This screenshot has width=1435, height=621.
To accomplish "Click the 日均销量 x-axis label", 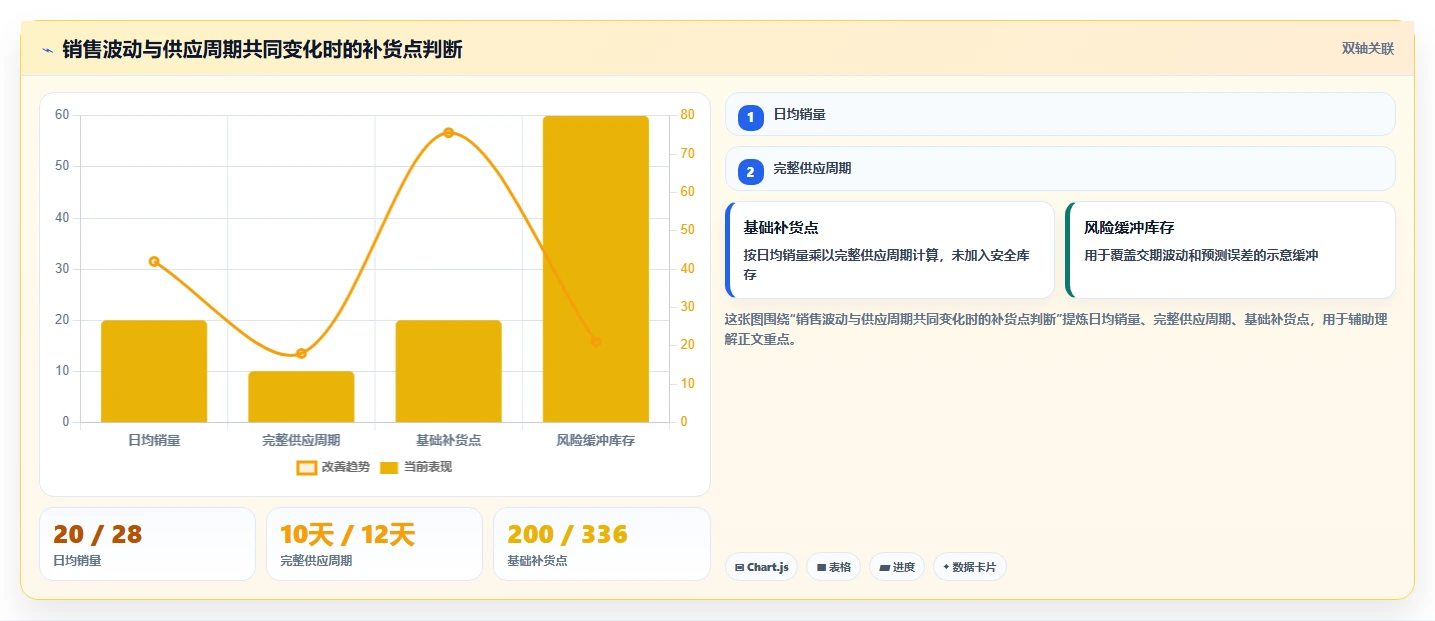I will tap(154, 440).
